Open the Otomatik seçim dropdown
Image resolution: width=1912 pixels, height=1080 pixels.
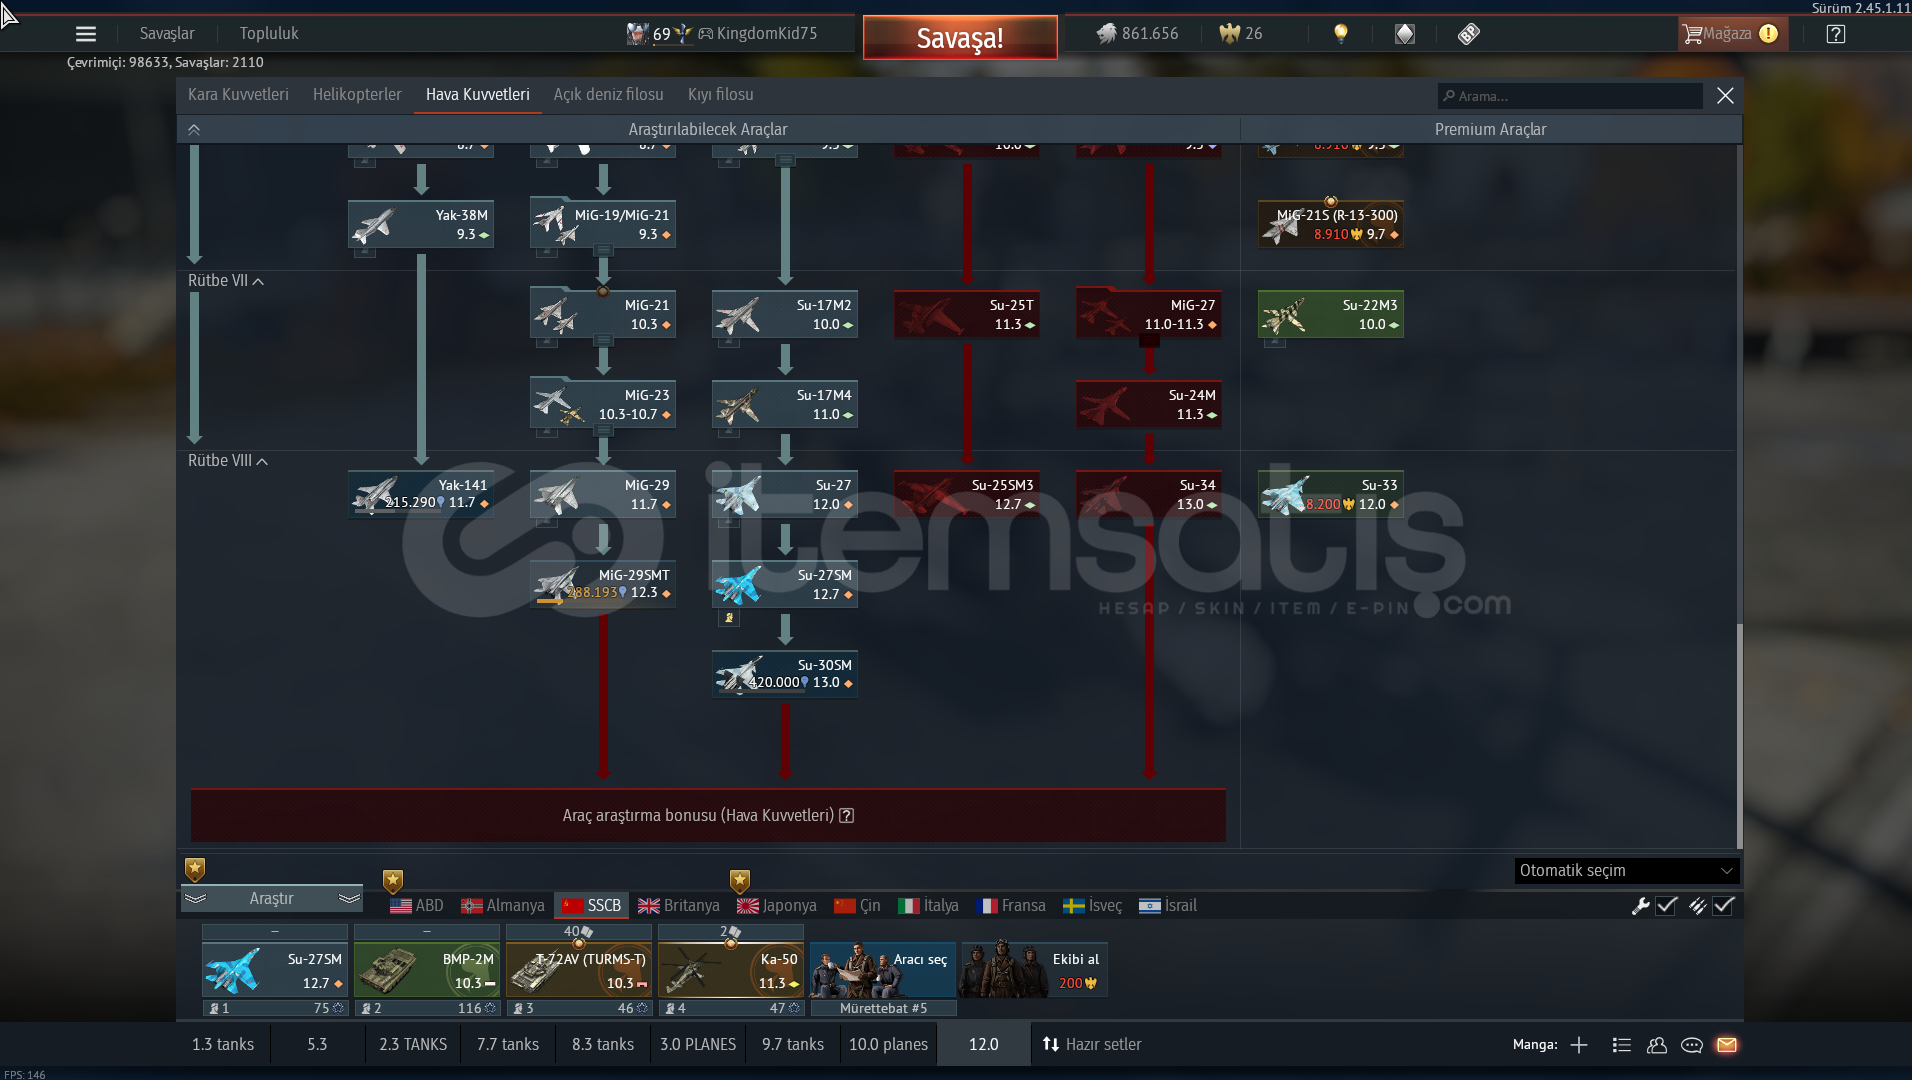coord(1627,871)
